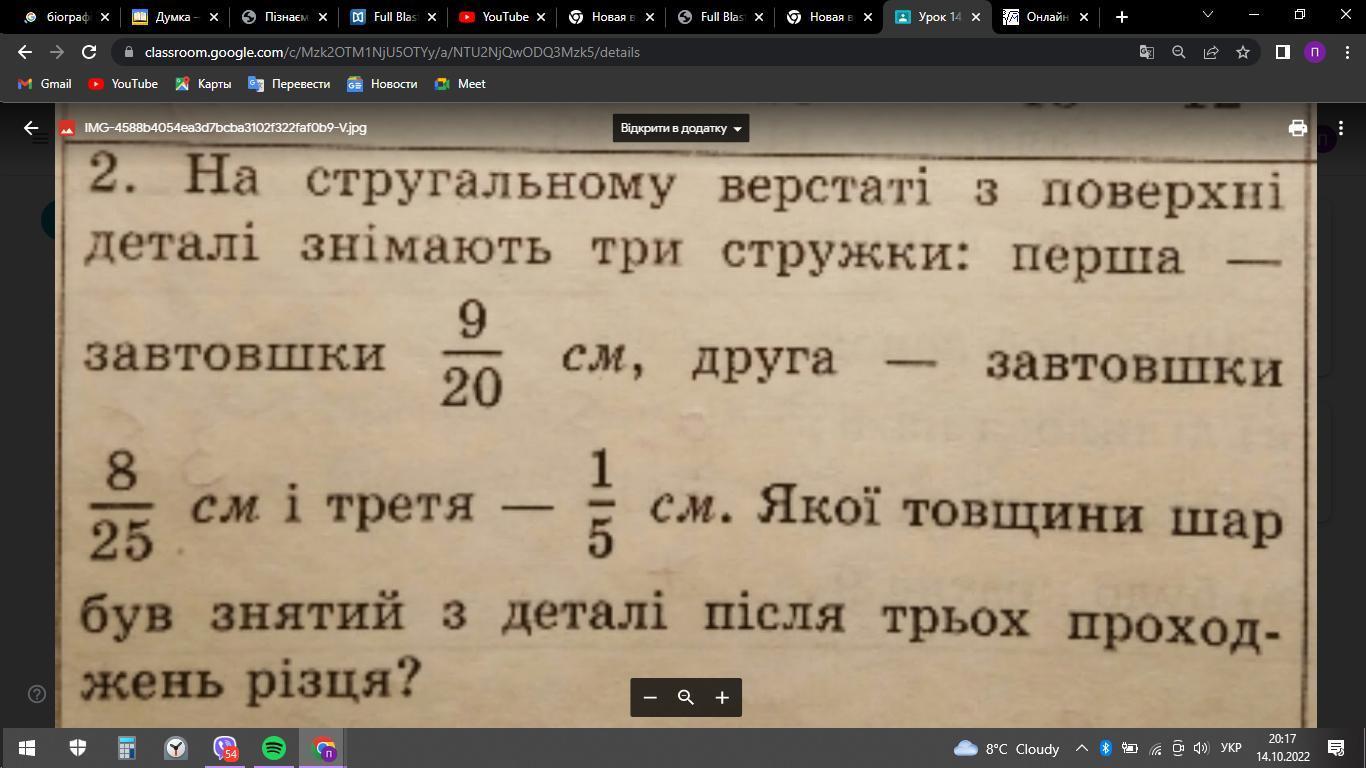Viewport: 1366px width, 768px height.
Task: Zoom in the image preview
Action: tap(722, 697)
